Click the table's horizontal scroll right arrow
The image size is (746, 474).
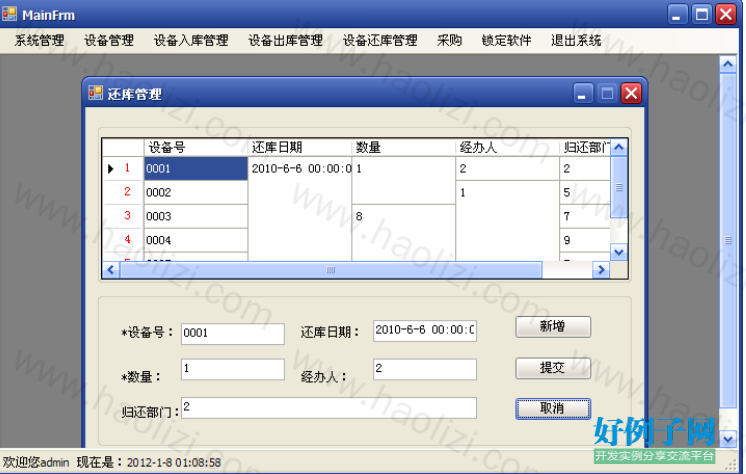point(601,270)
